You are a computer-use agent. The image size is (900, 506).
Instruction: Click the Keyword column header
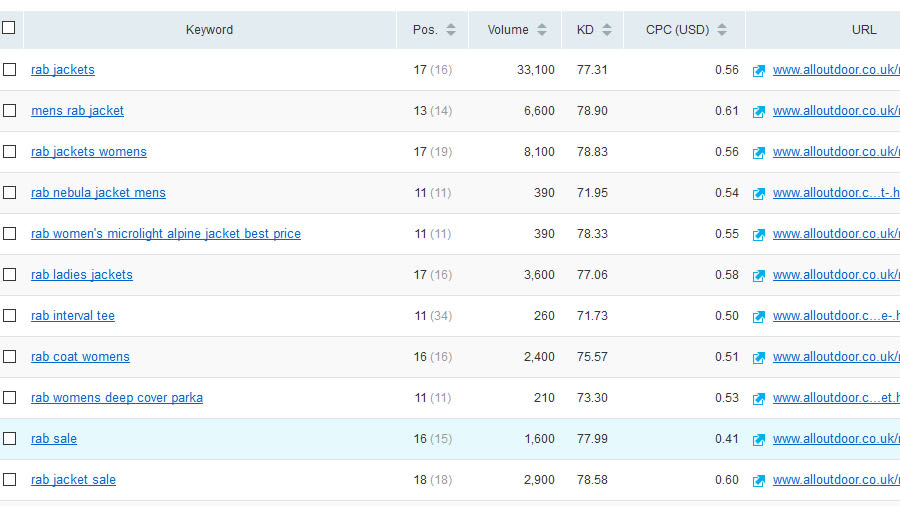210,30
